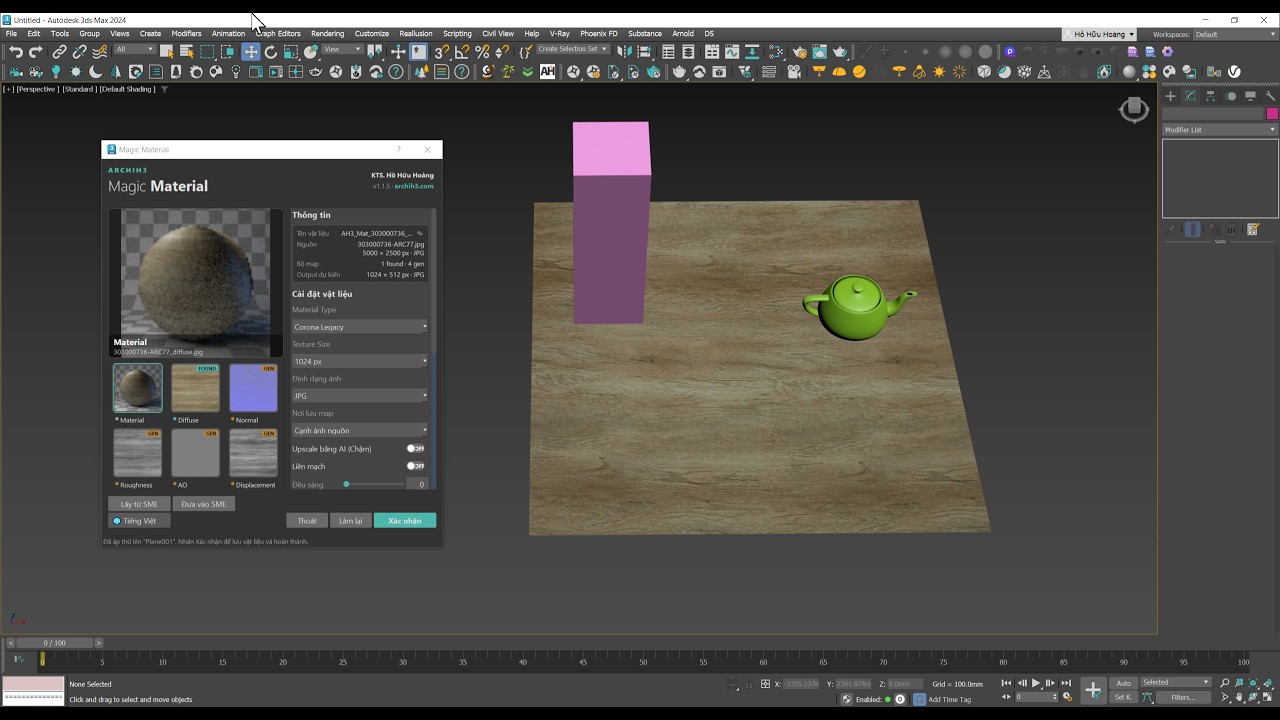1280x720 pixels.
Task: Go to the end frame
Action: (x=1066, y=683)
